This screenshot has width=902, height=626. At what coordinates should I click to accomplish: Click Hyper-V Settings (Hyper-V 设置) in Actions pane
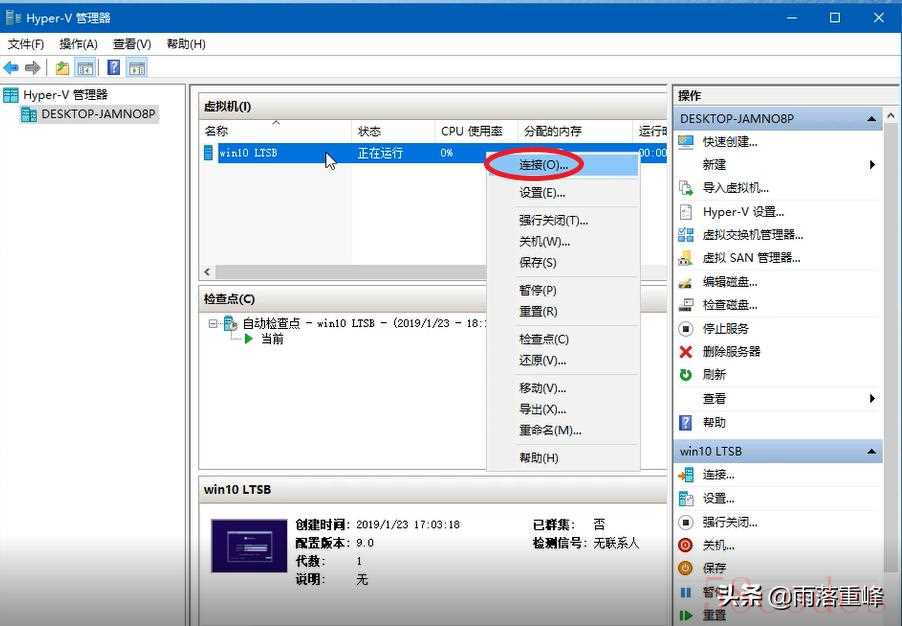(x=743, y=212)
